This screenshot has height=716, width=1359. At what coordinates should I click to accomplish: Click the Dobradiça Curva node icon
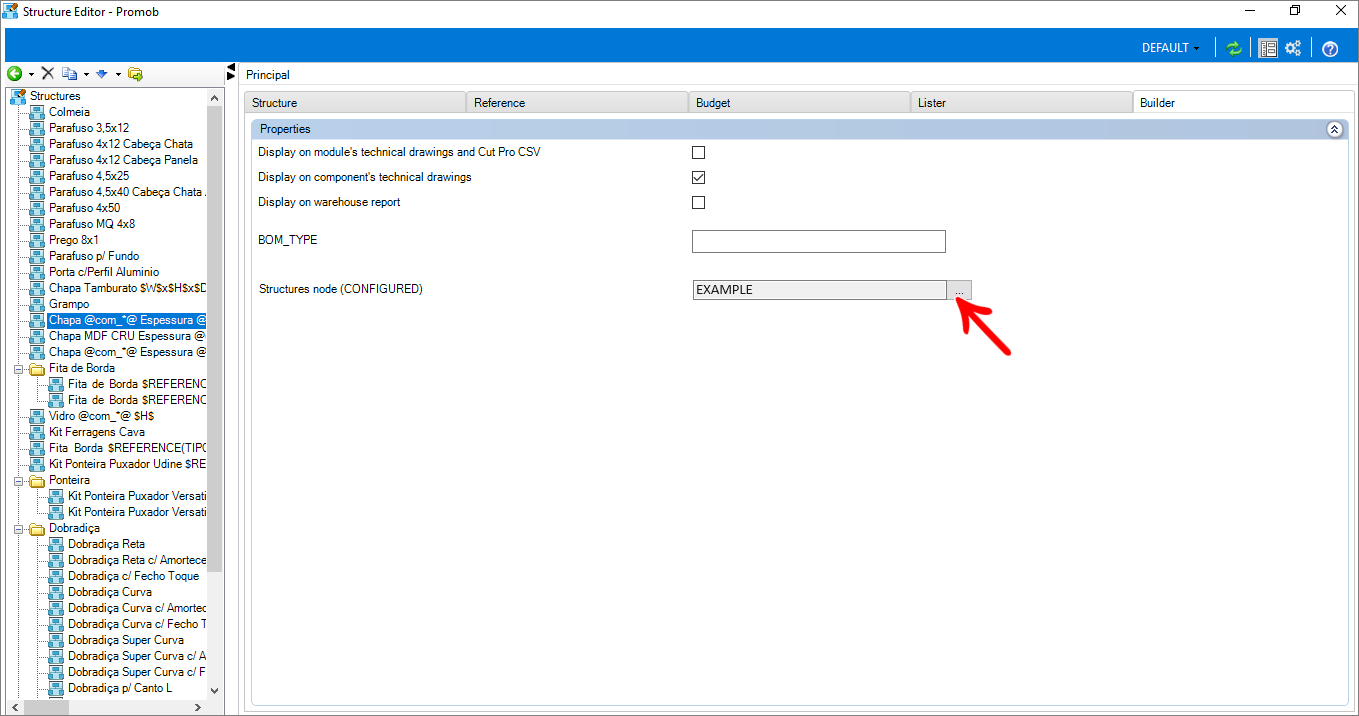point(56,592)
